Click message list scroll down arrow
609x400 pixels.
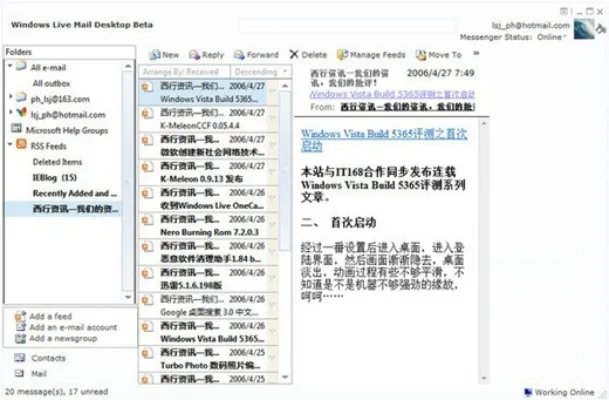pyautogui.click(x=285, y=377)
